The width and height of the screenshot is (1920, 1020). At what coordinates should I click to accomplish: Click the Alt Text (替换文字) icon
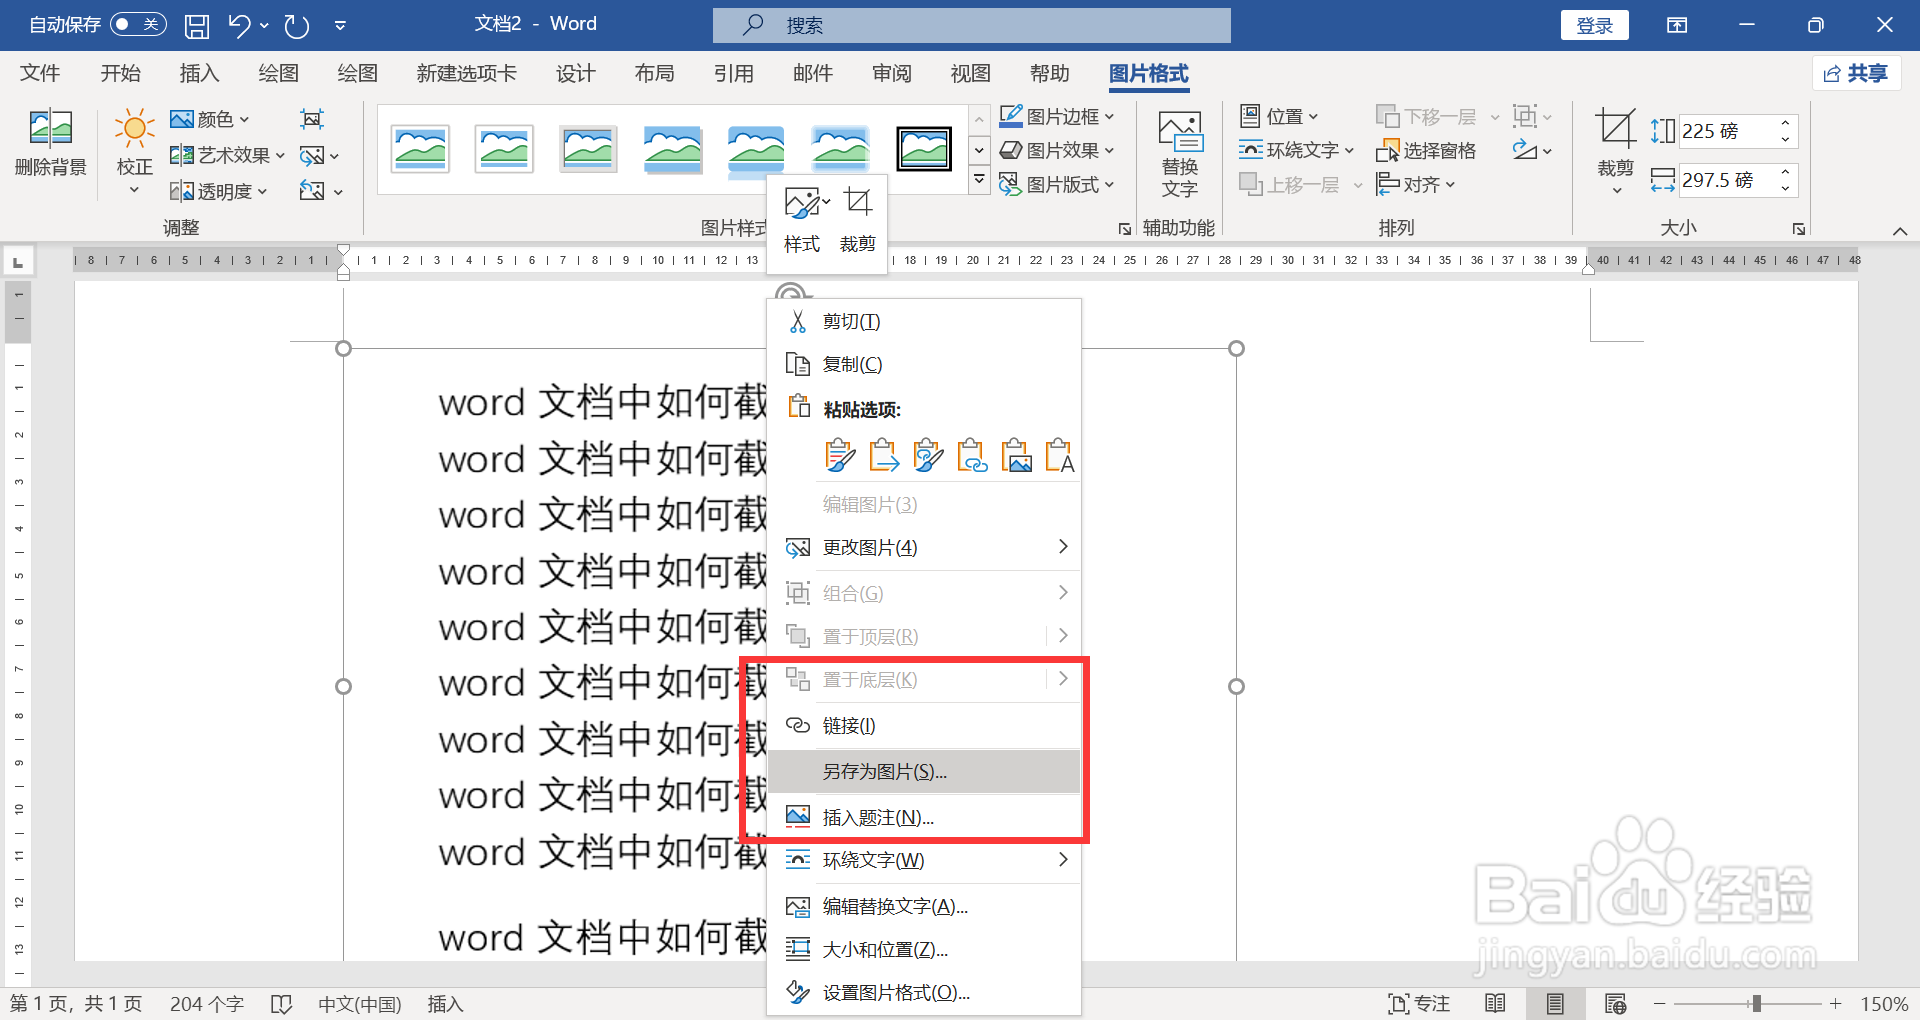(x=1179, y=152)
